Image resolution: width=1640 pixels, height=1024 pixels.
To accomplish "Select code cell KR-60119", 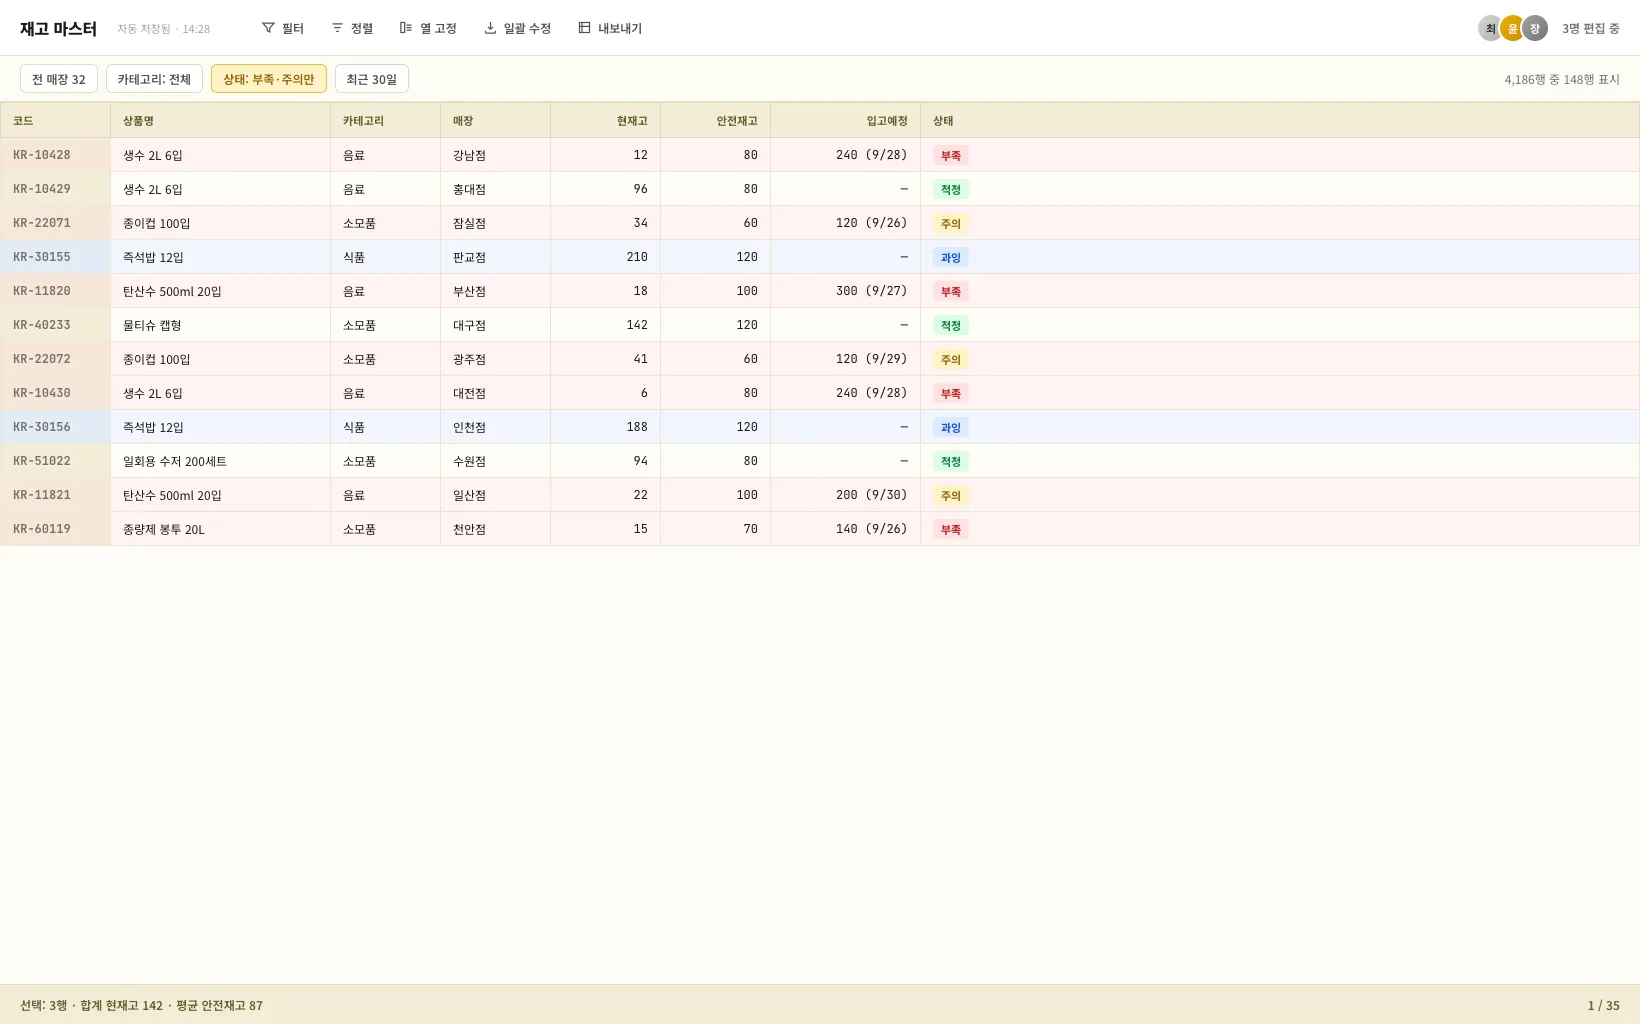I will click(x=55, y=529).
